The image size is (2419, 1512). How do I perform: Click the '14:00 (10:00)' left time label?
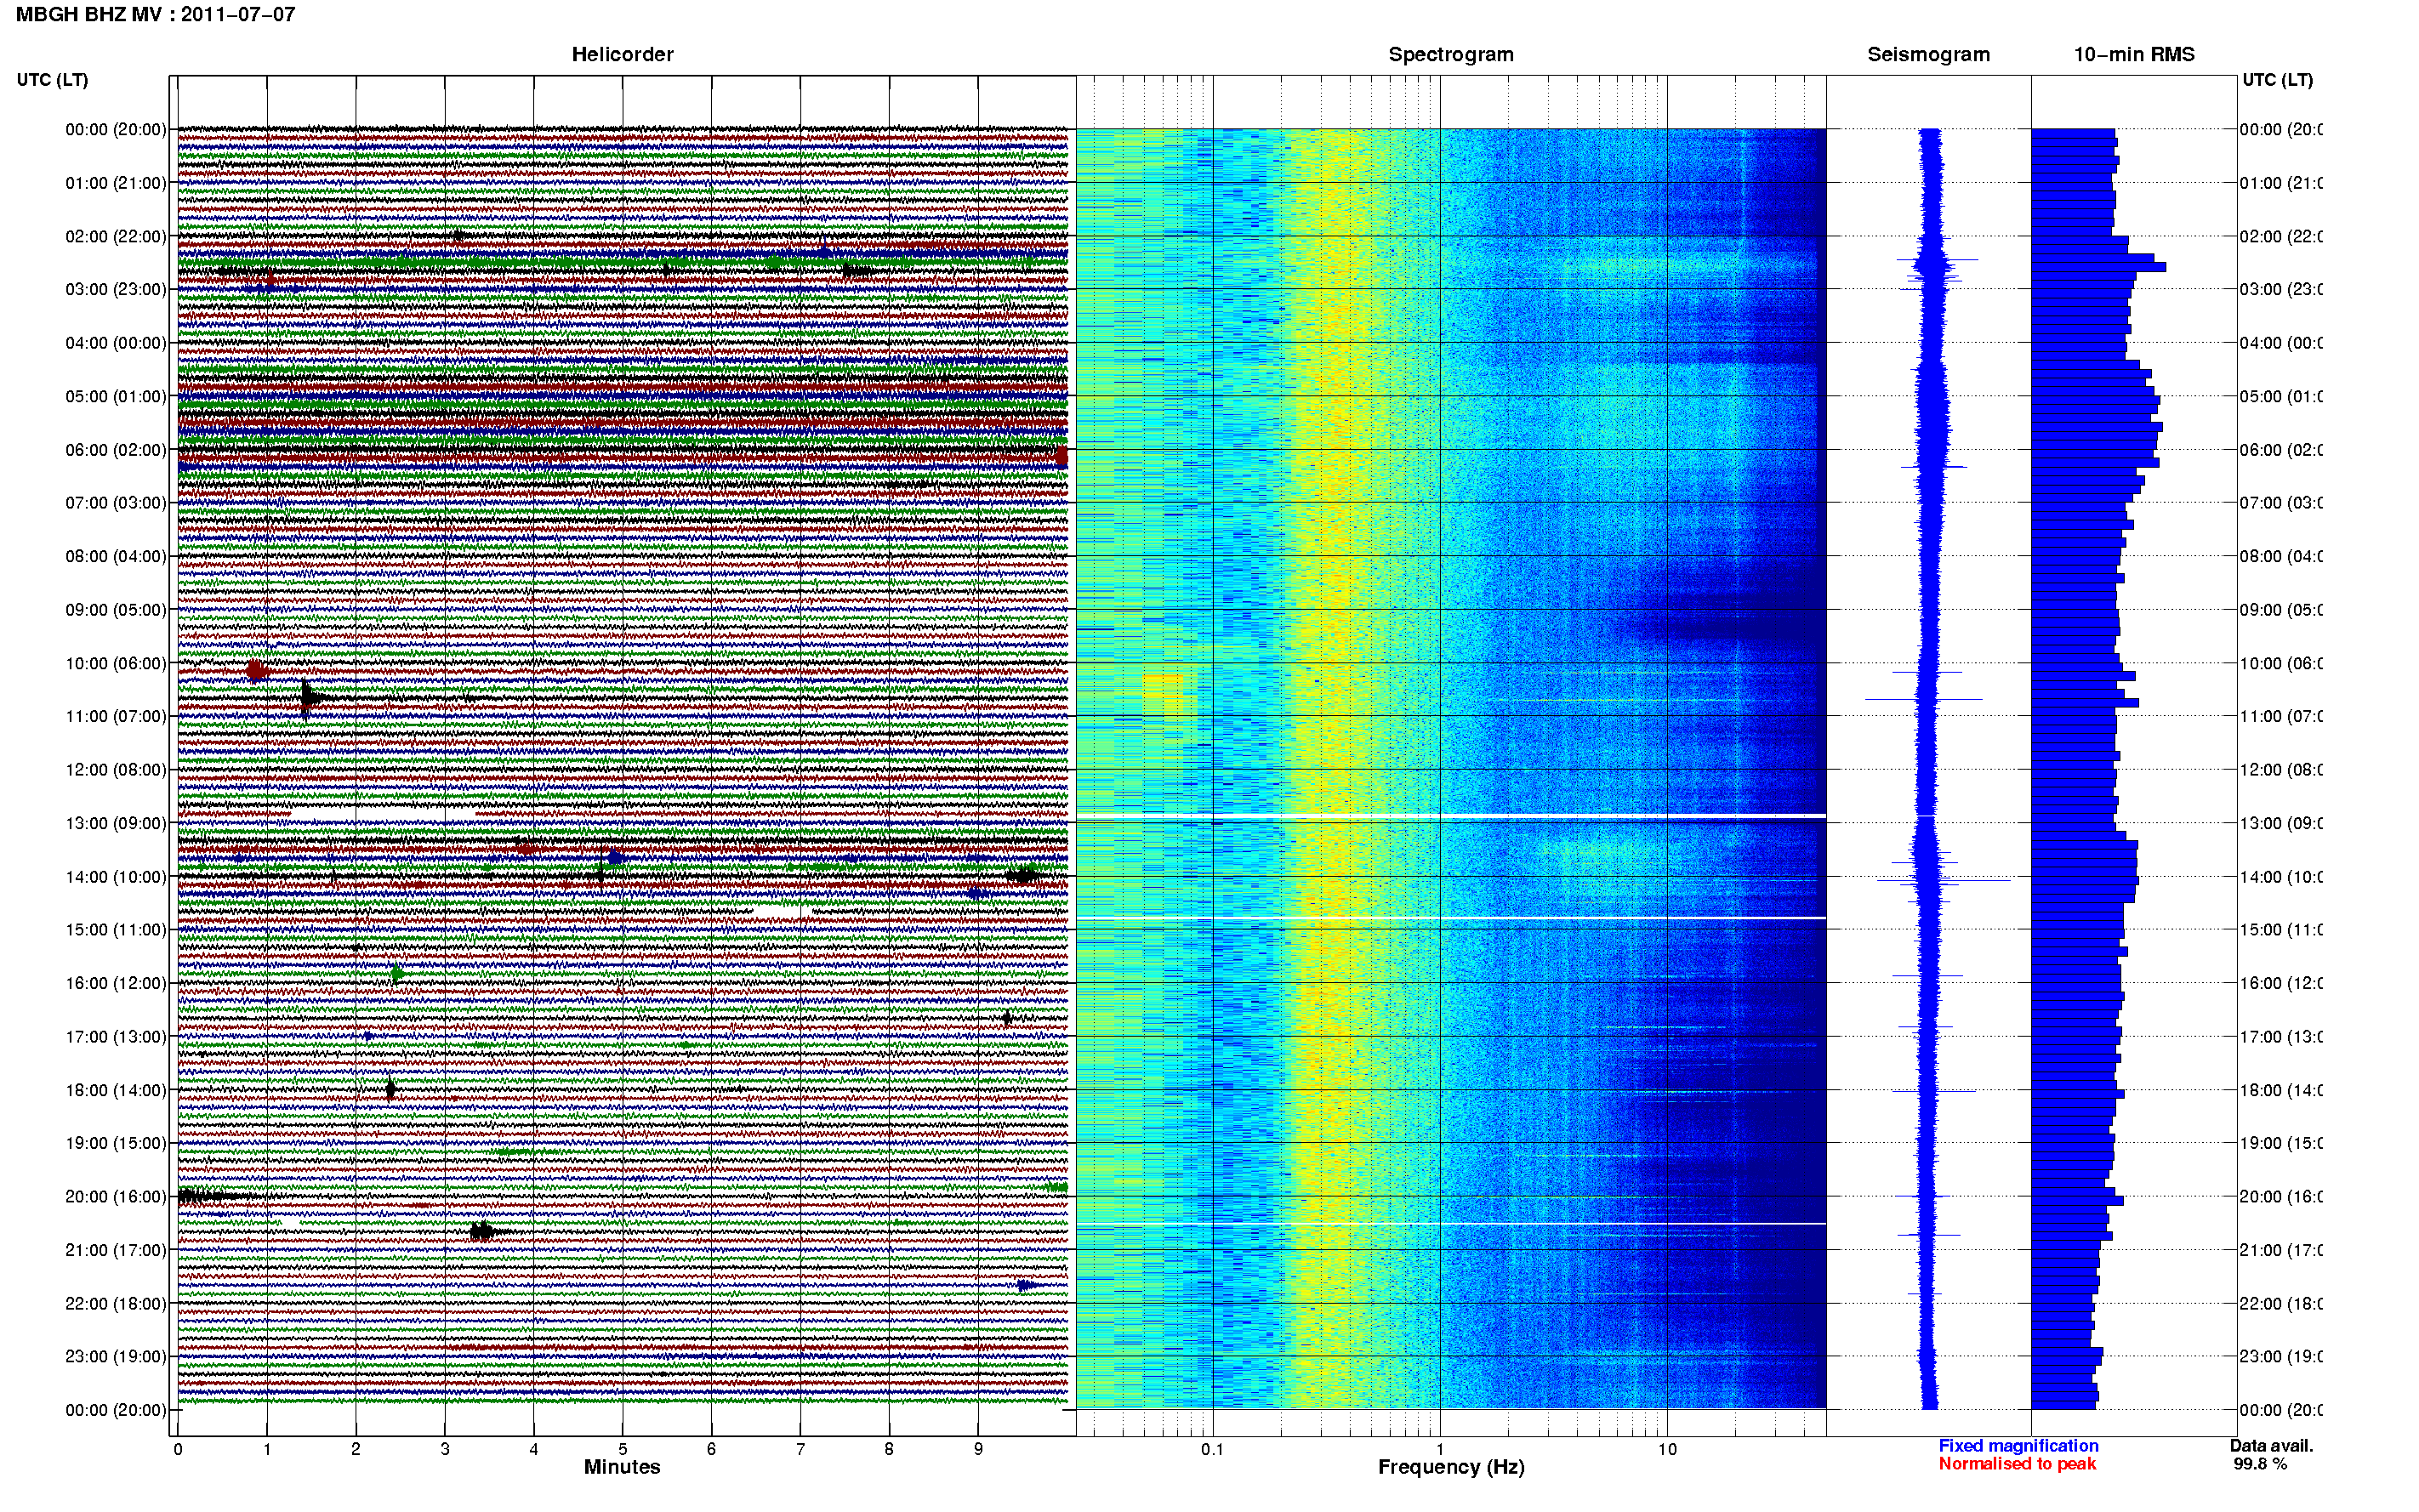pos(116,877)
